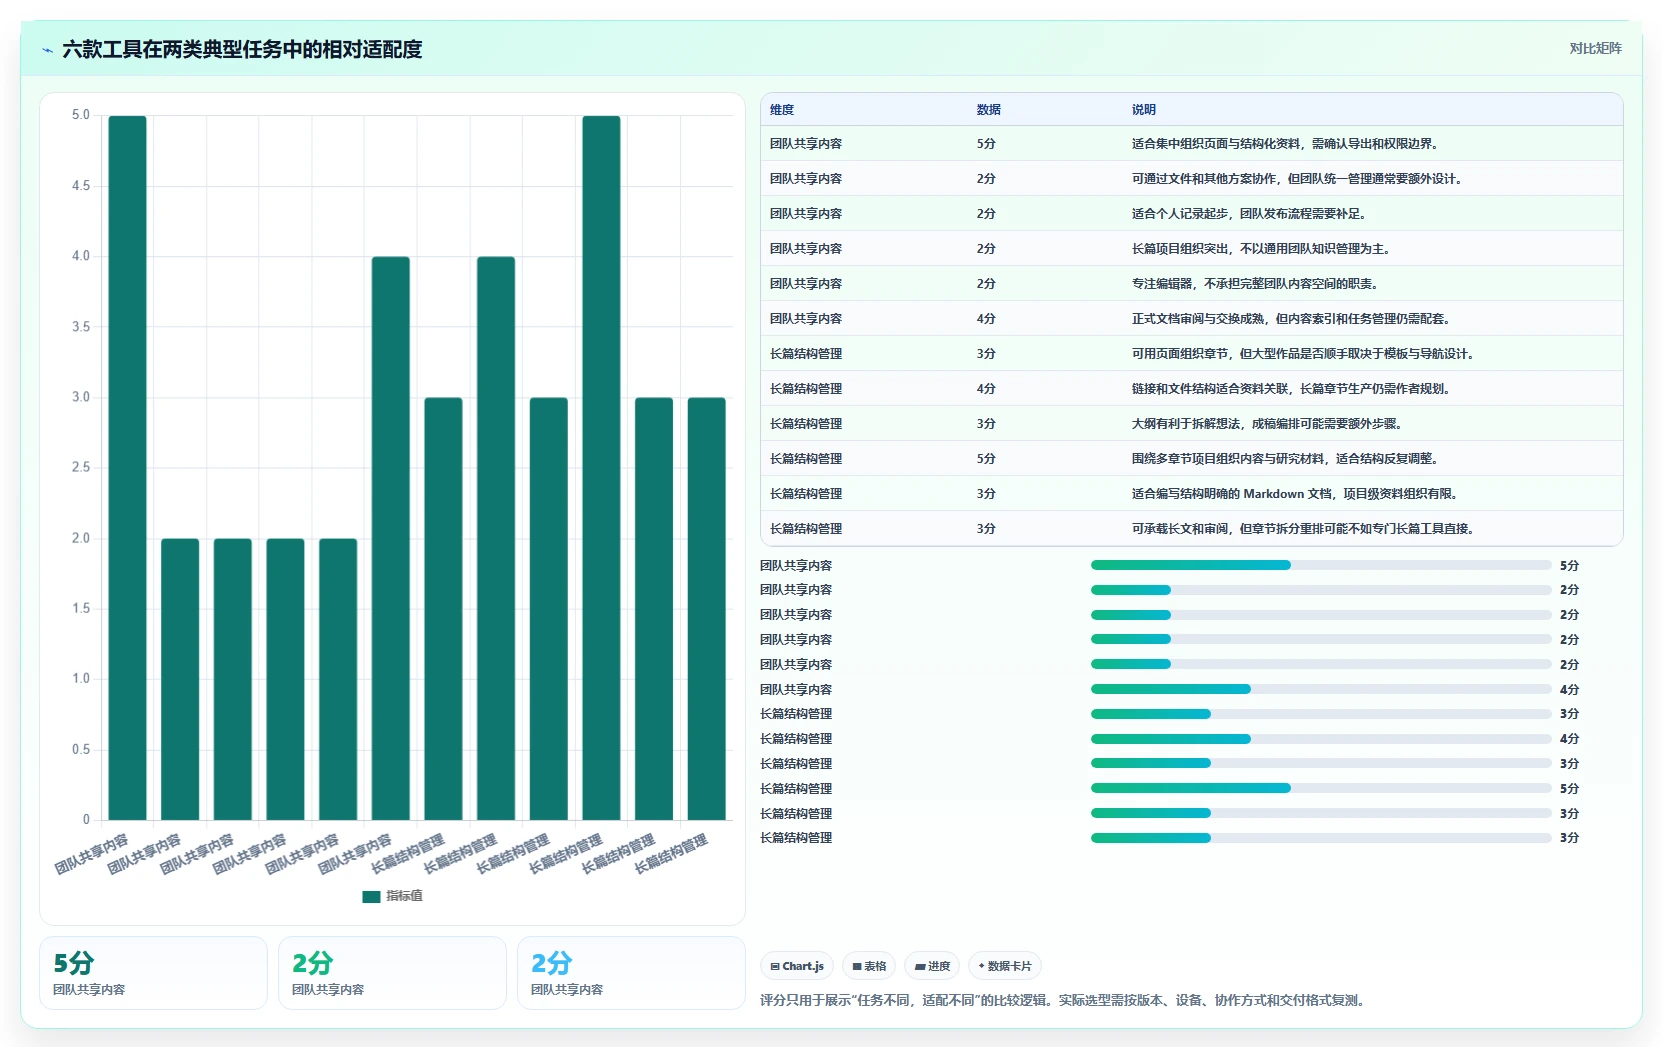Select row 围绕多章节项目组织内容与研究材料
The width and height of the screenshot is (1663, 1047).
coord(1191,459)
